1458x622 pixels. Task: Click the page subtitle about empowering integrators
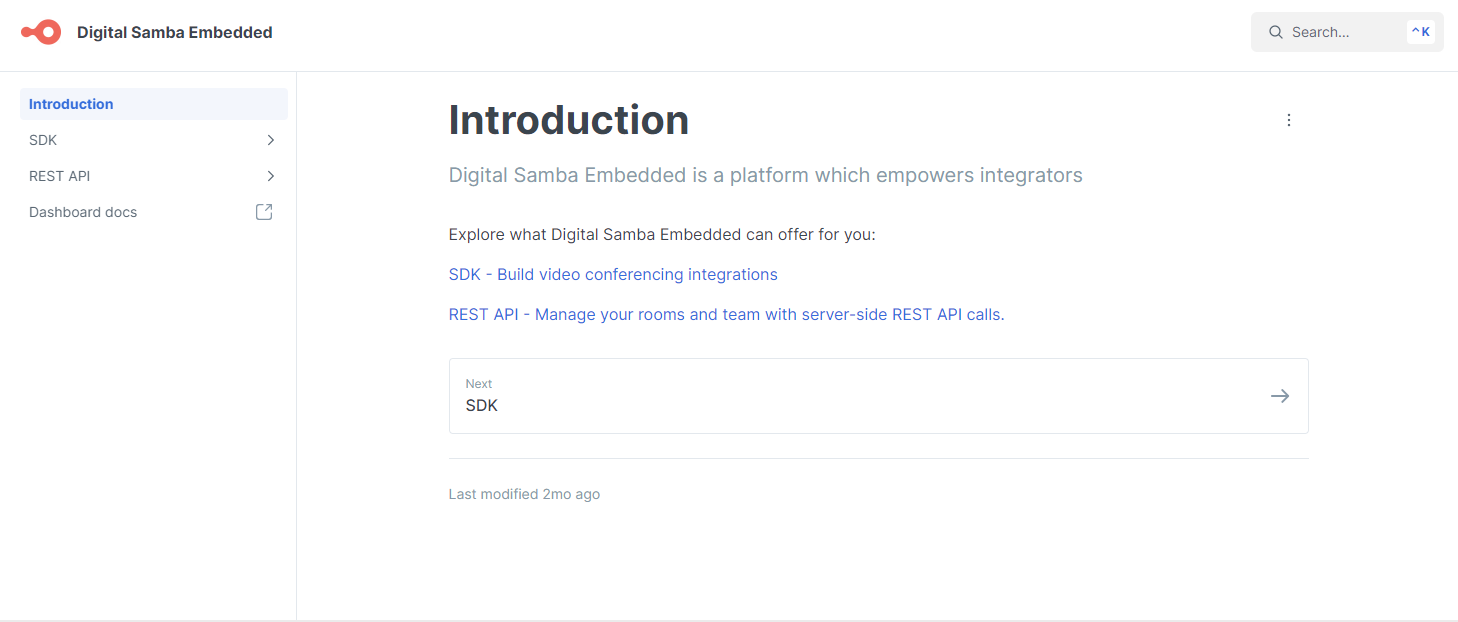coord(765,176)
